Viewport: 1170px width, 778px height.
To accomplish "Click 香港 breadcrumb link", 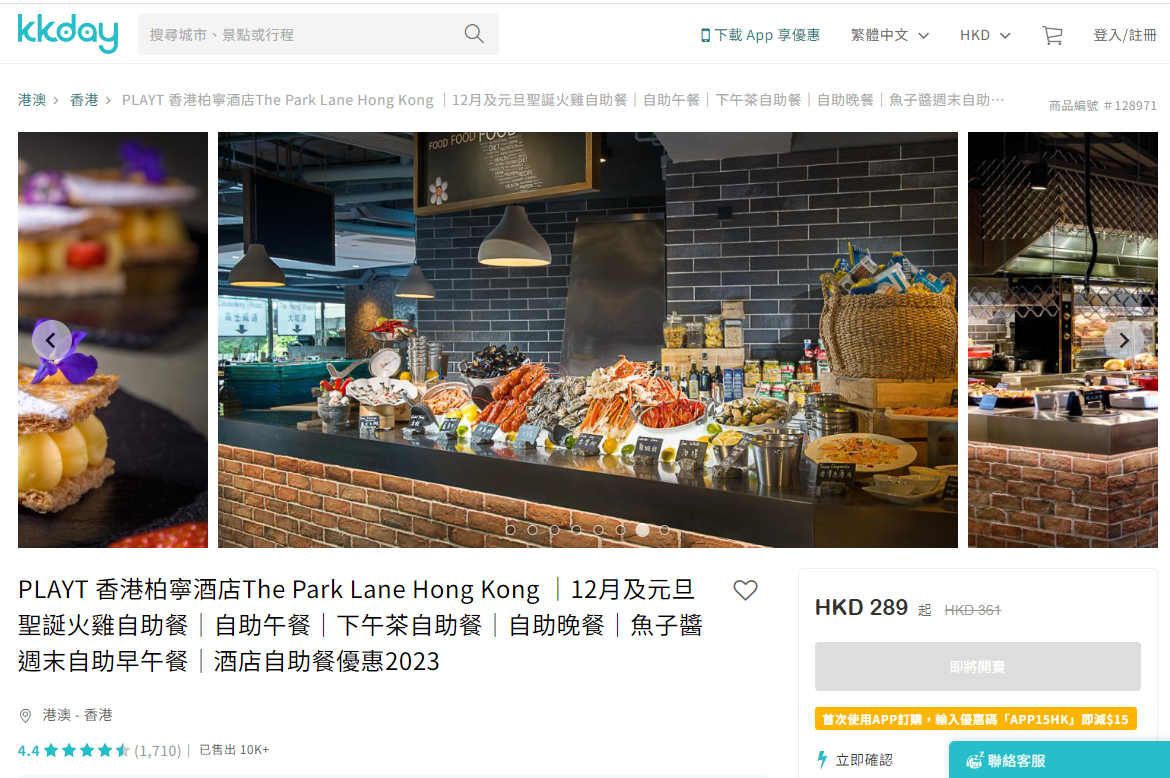I will click(84, 100).
